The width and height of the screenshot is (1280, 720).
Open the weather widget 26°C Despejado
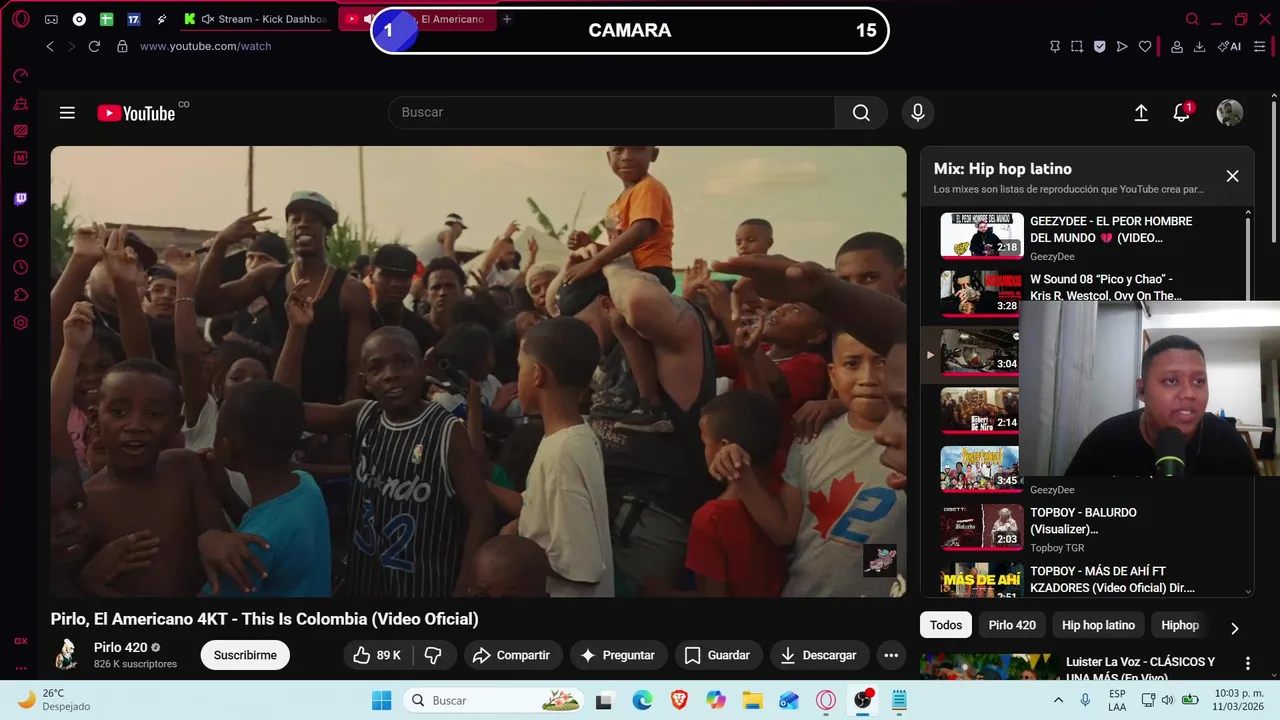(55, 700)
